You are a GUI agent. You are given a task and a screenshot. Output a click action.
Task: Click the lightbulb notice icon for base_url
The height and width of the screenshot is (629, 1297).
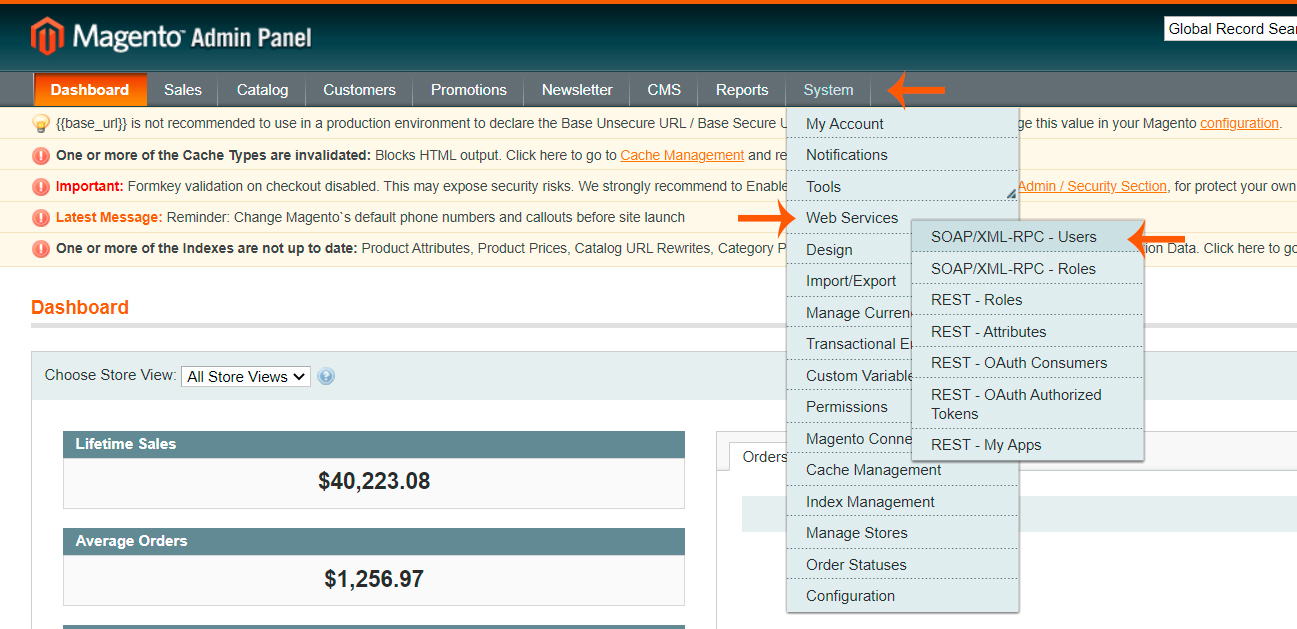click(41, 124)
